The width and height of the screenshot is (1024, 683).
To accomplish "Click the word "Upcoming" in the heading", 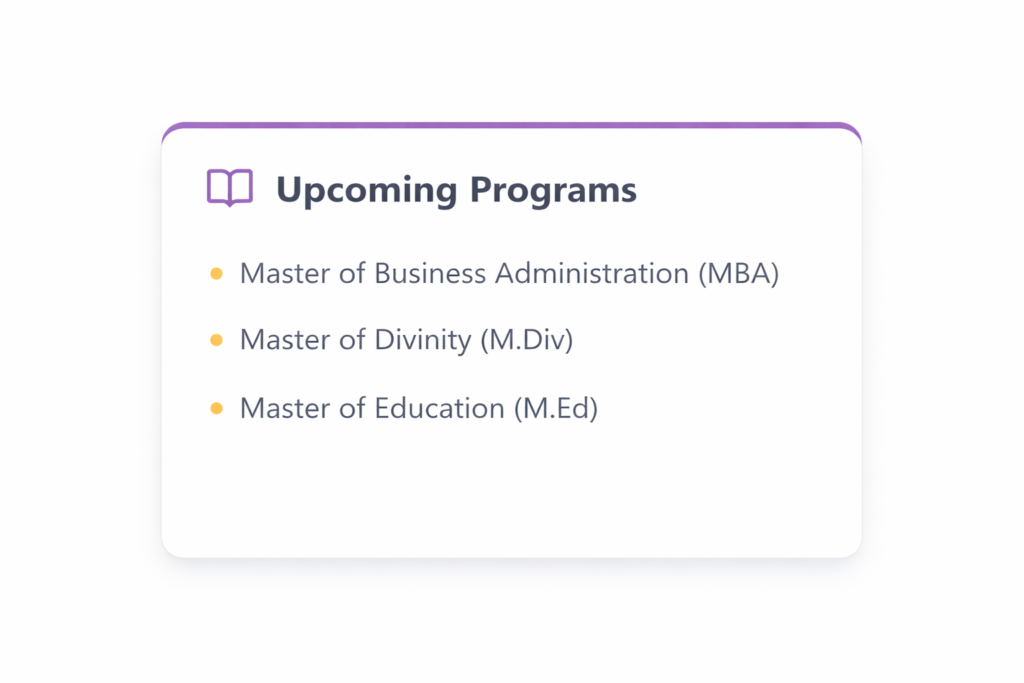I will [367, 189].
